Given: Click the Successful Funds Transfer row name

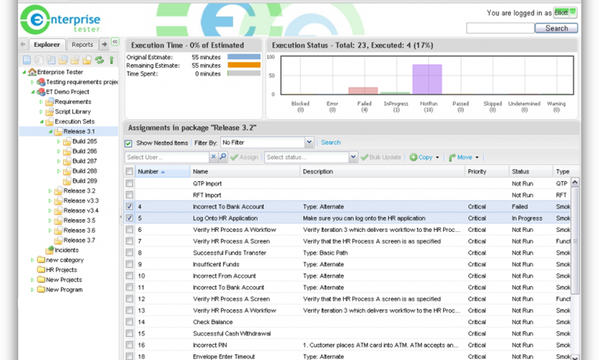Looking at the screenshot, I should click(230, 252).
